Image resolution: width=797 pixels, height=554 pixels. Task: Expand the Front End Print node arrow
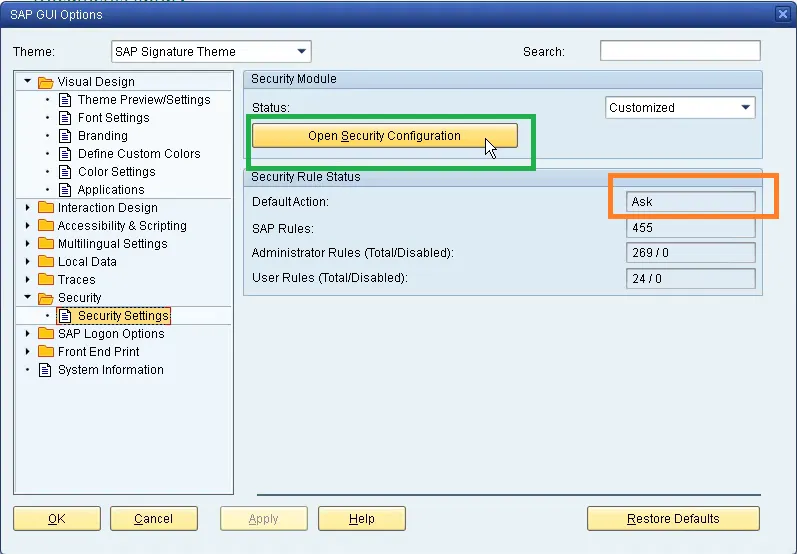[x=27, y=352]
